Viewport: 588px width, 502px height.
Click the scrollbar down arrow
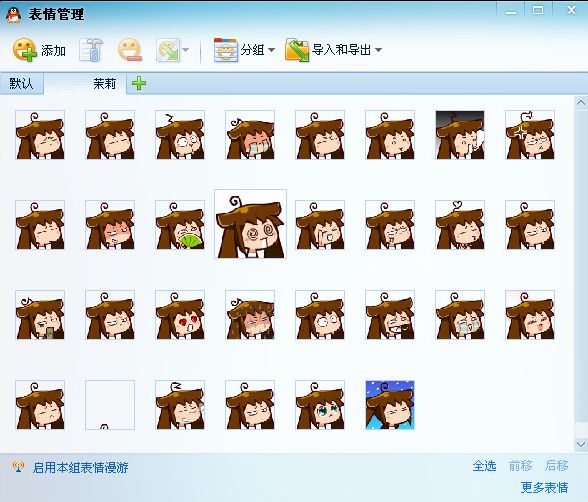coord(581,444)
